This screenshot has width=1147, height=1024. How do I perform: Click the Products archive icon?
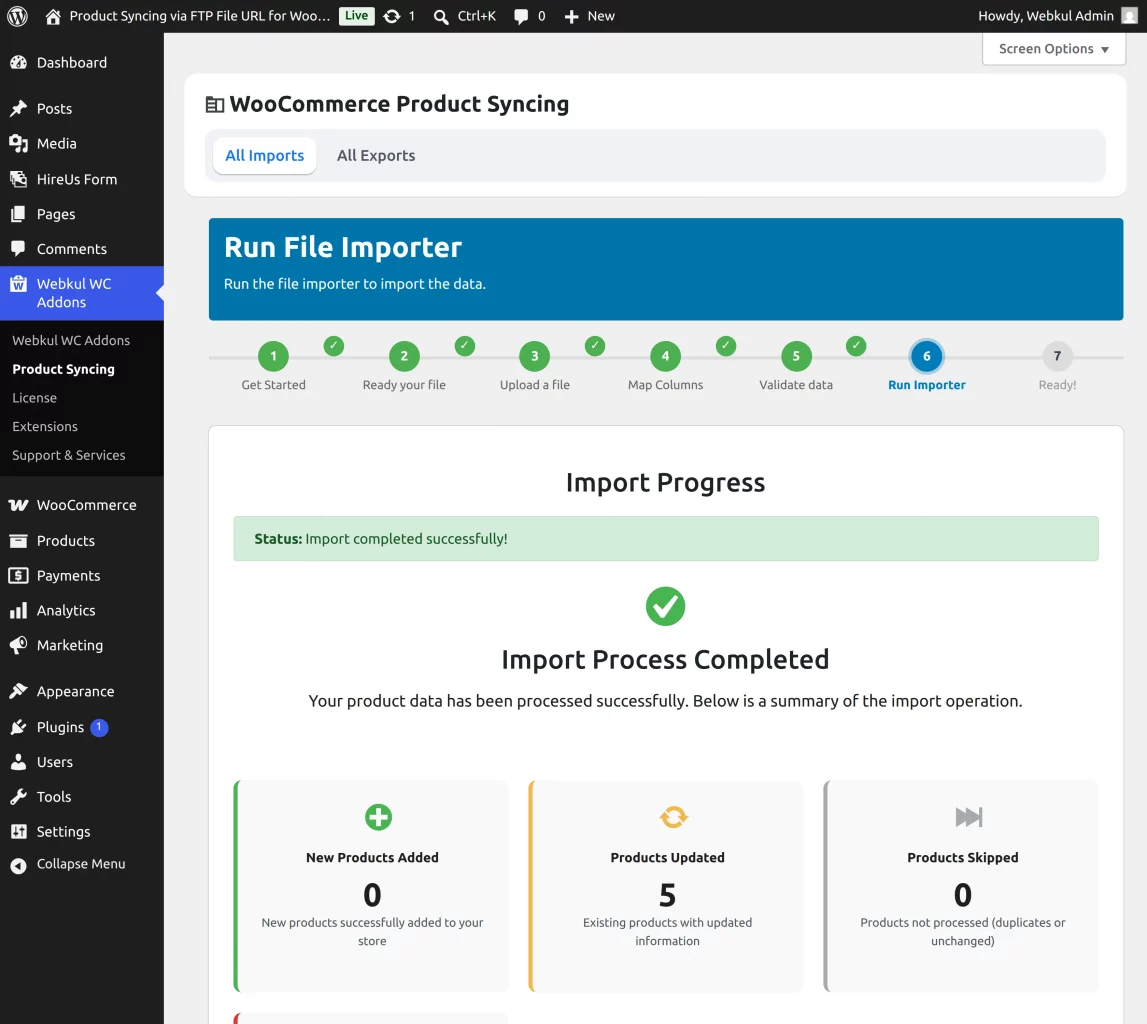pos(18,541)
